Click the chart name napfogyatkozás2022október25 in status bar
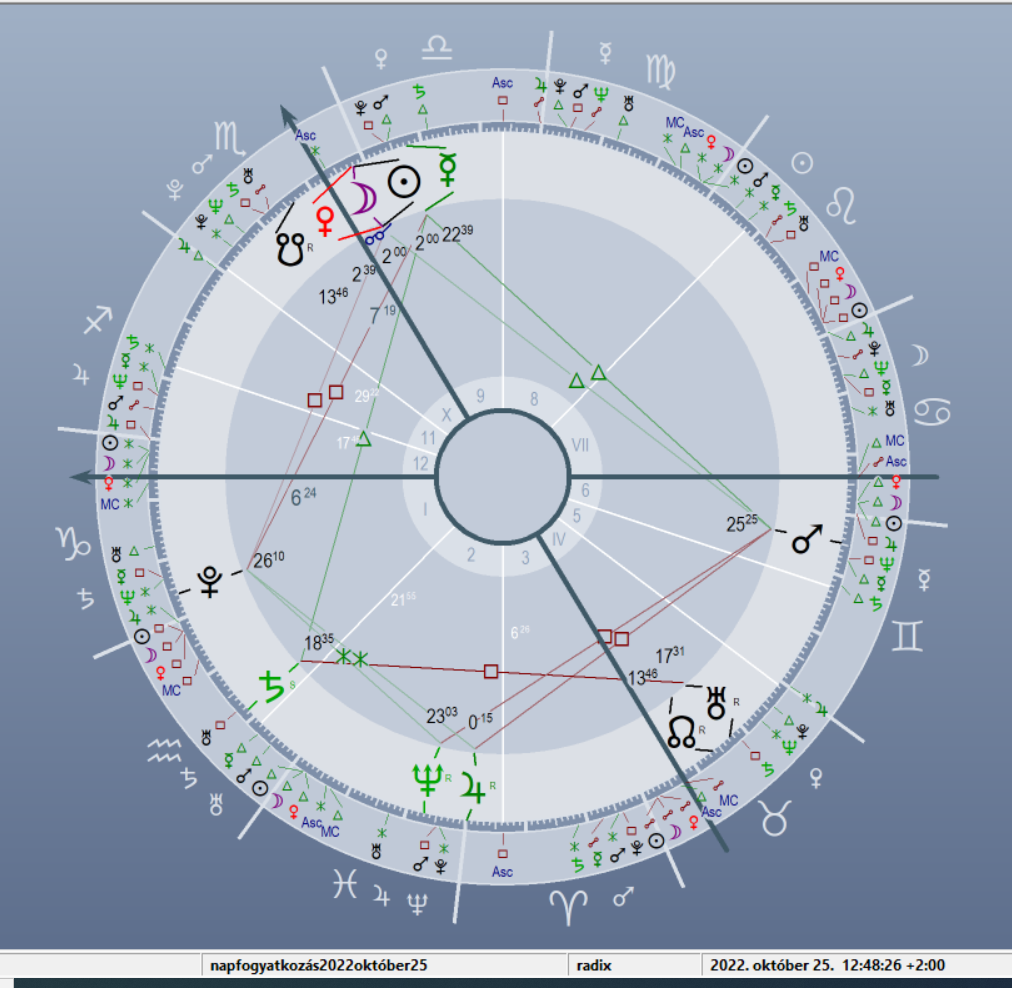 click(x=318, y=966)
